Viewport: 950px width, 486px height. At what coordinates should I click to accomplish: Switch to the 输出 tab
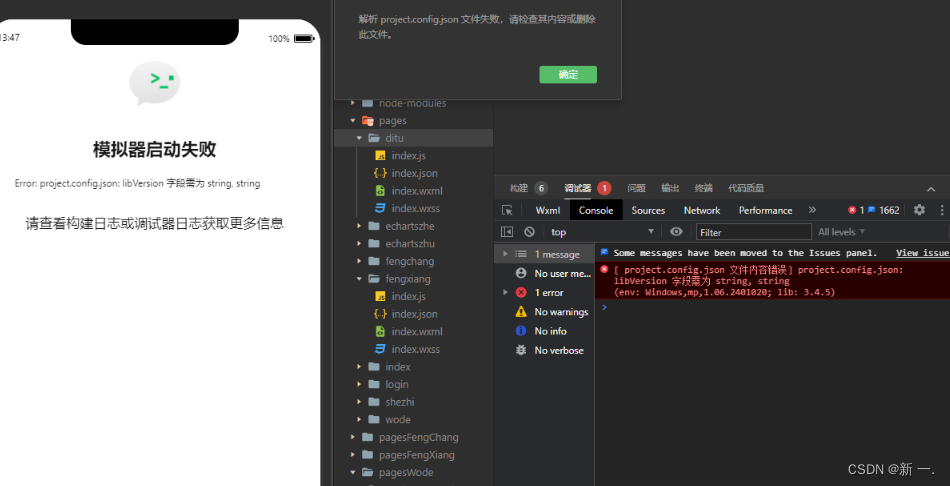pos(669,188)
